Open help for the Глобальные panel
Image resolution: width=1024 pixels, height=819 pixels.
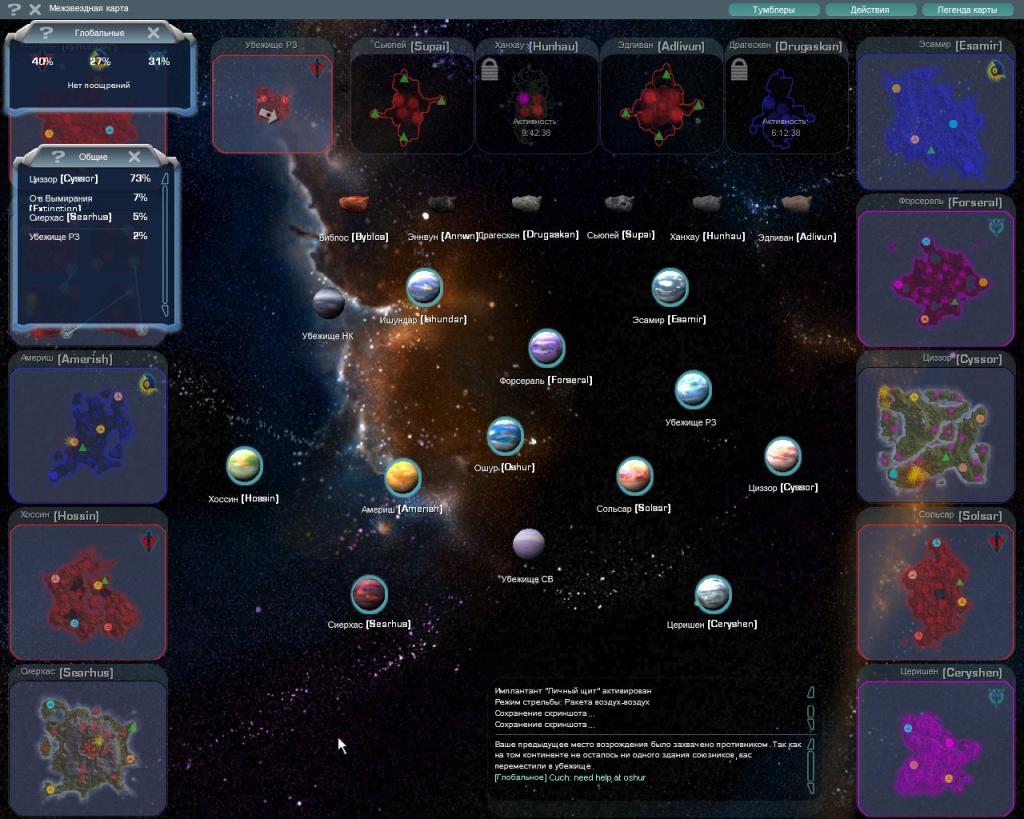tap(46, 33)
